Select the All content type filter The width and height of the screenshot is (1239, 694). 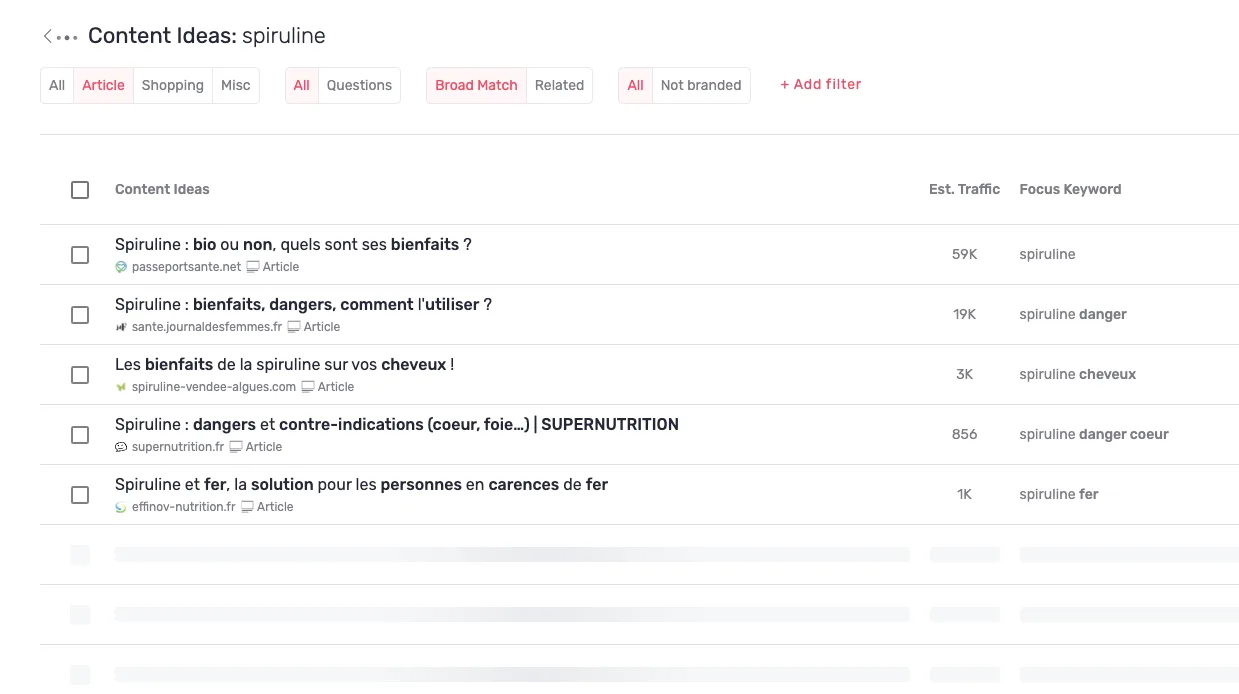pyautogui.click(x=57, y=85)
